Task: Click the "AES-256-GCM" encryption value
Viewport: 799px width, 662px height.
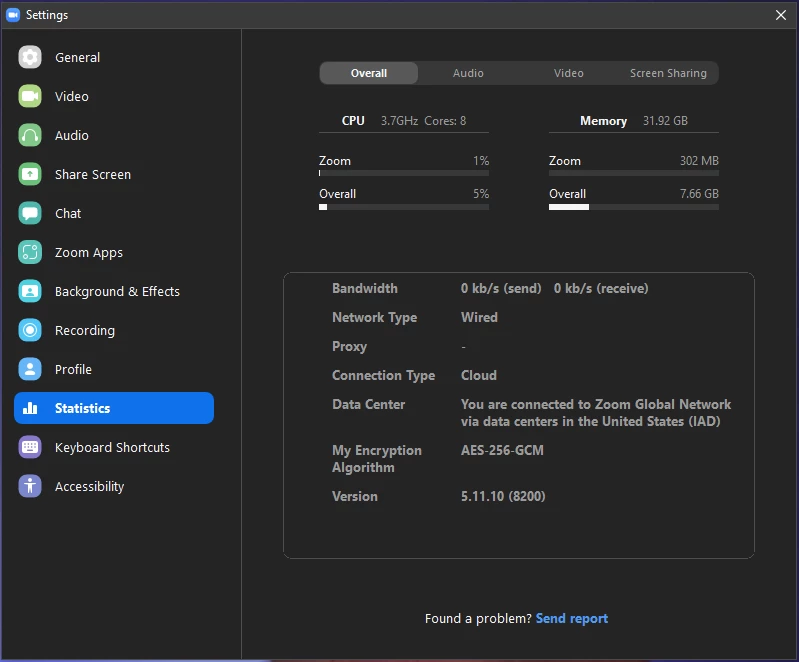Action: [502, 451]
